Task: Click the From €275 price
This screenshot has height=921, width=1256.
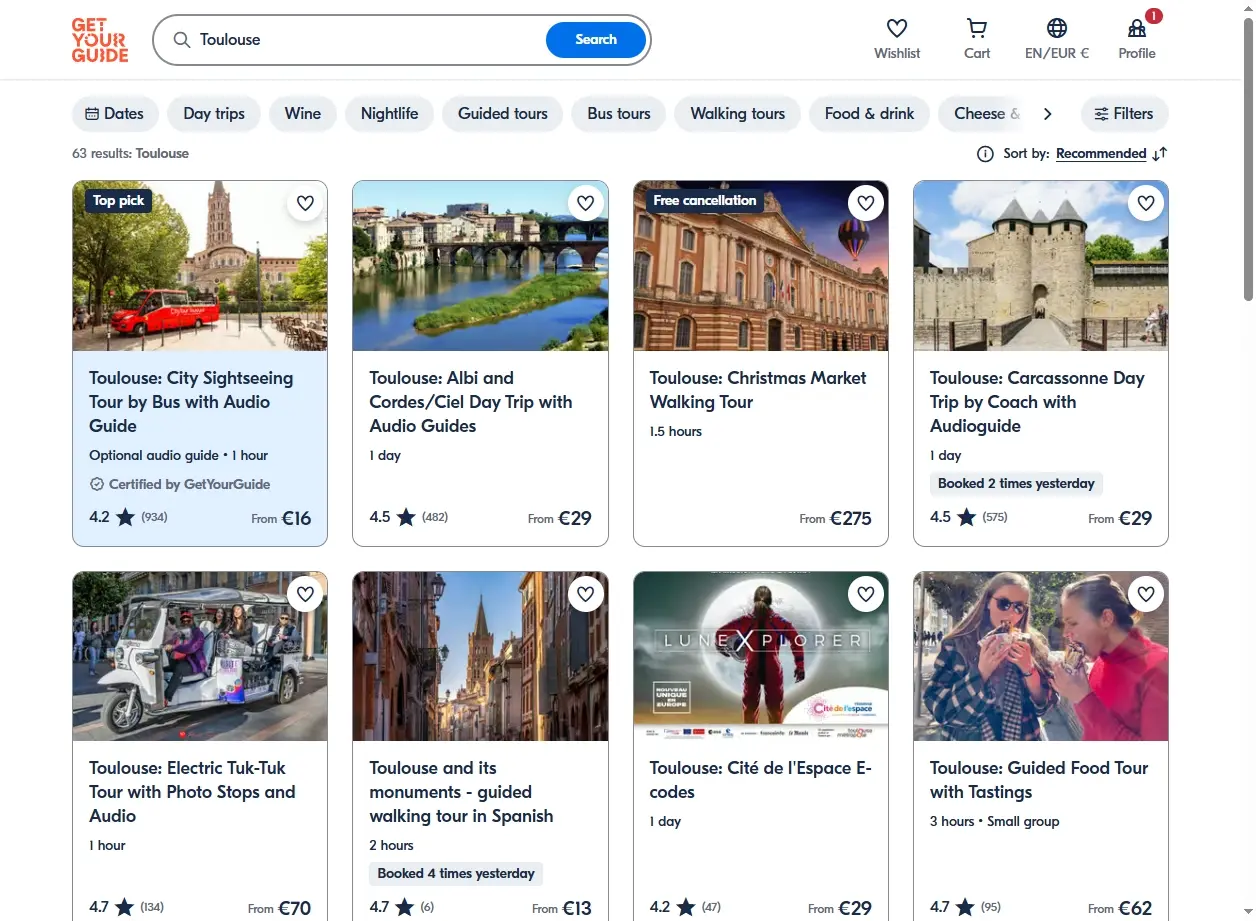Action: (x=835, y=518)
